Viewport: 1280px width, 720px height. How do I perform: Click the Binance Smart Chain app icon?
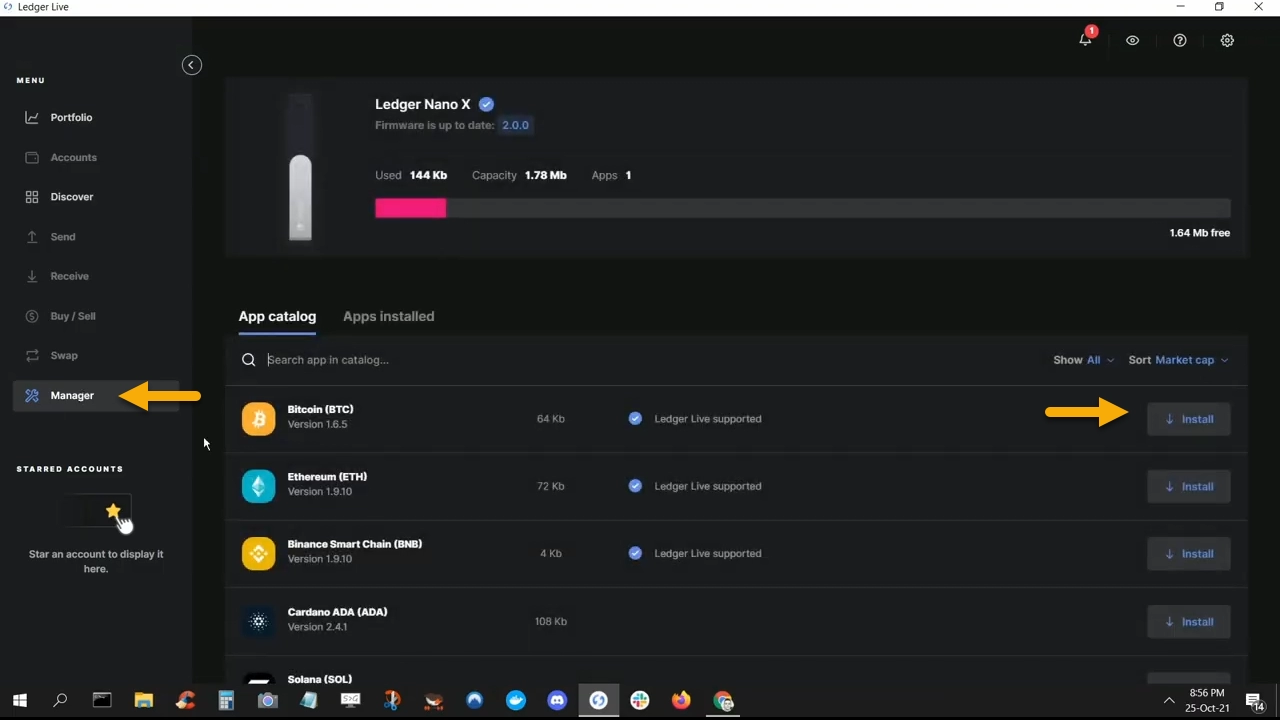(258, 554)
